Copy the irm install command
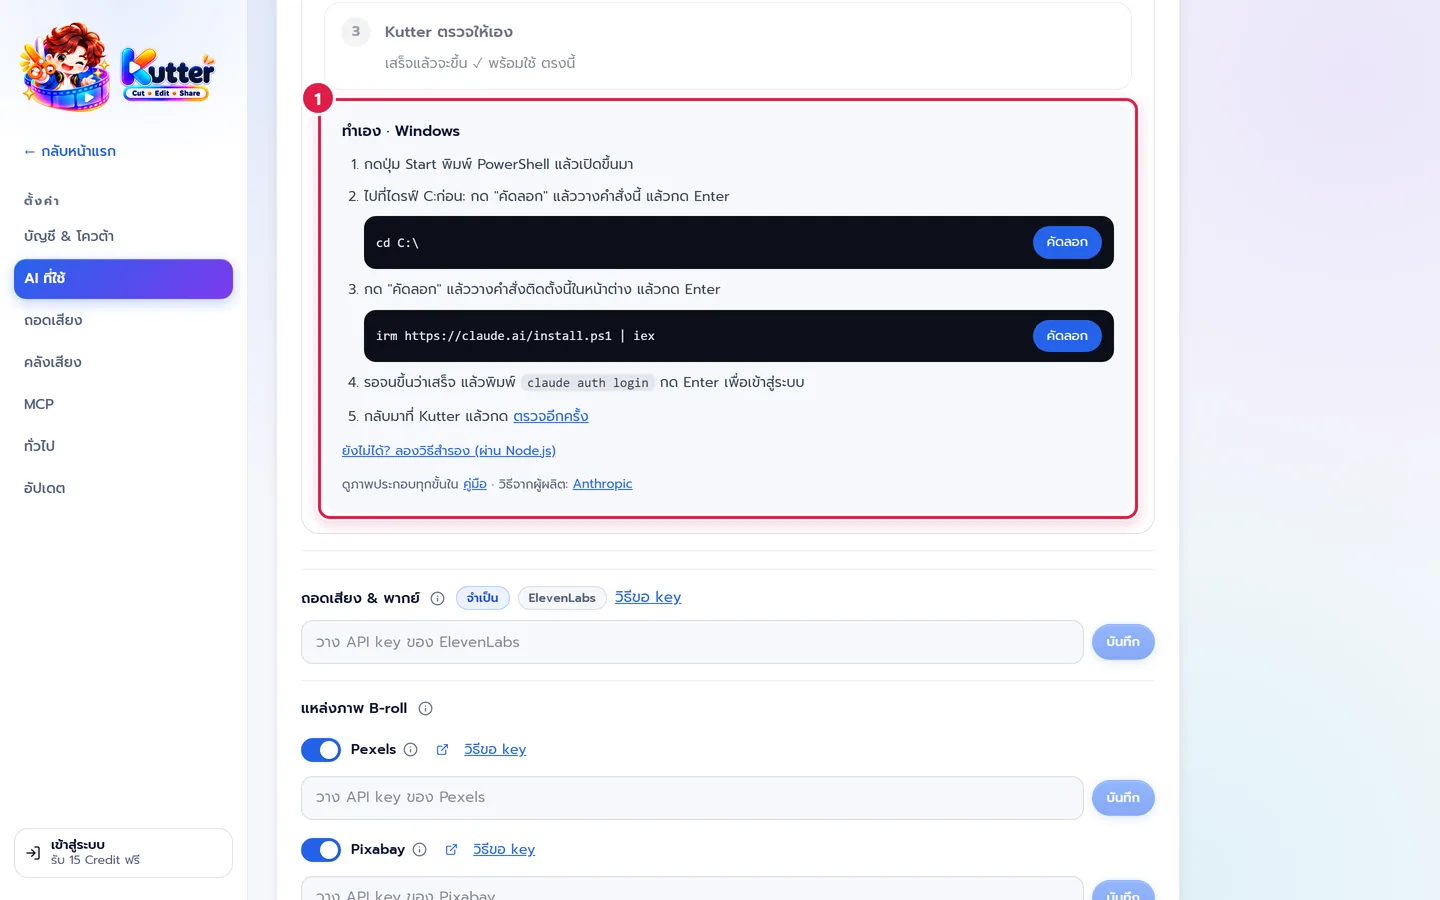Screen dimensions: 1440x900 1067,336
